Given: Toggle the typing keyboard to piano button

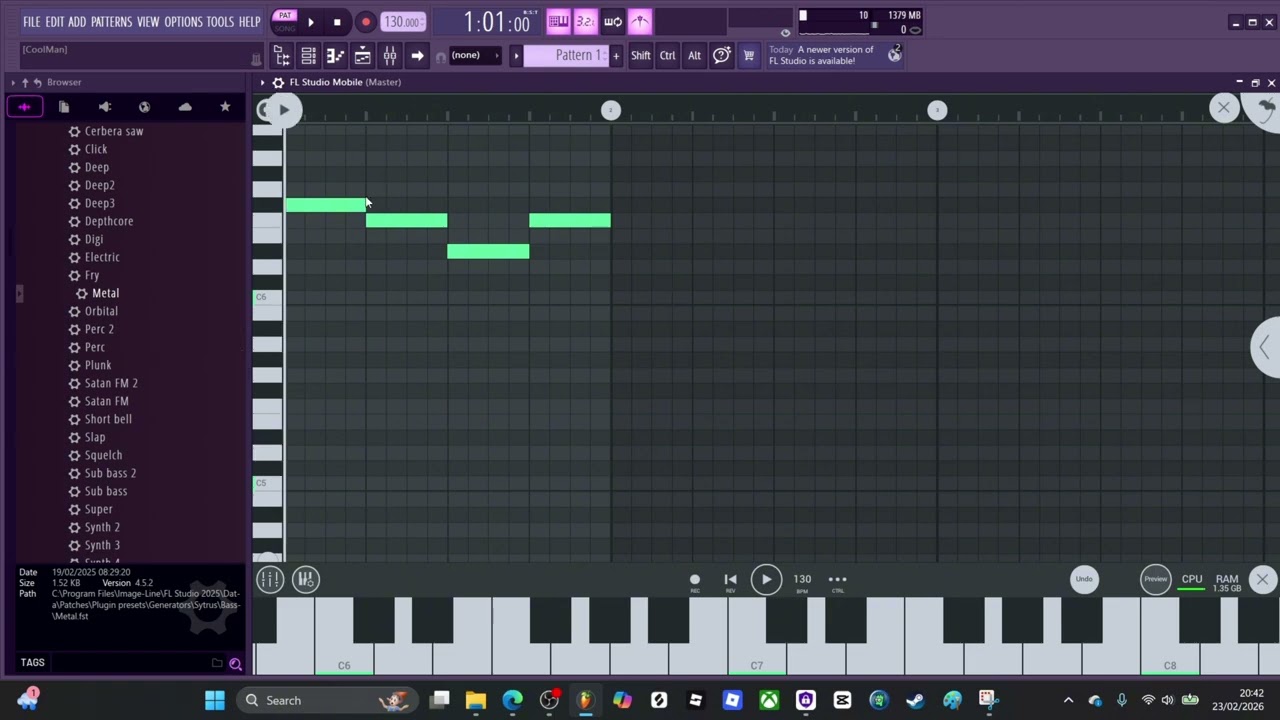Looking at the screenshot, I should point(558,21).
